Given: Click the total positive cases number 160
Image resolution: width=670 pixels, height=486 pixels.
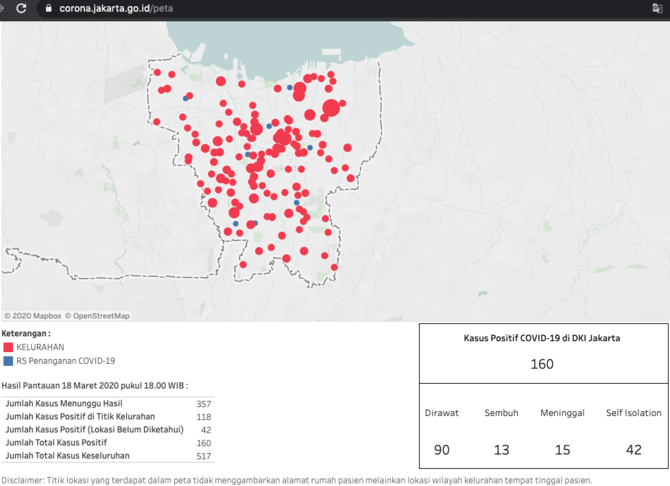Looking at the screenshot, I should pos(541,364).
